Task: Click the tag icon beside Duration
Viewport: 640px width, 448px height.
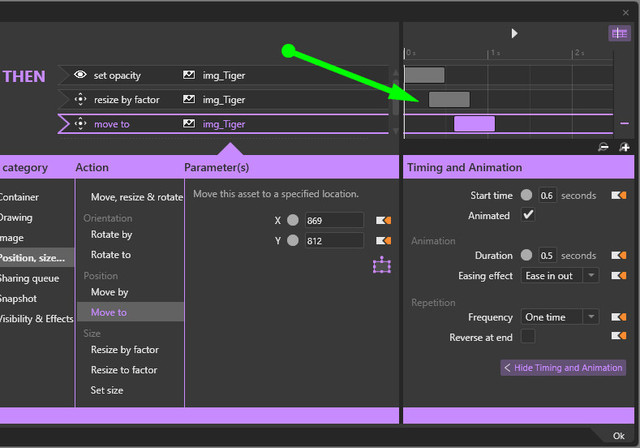Action: coord(619,255)
